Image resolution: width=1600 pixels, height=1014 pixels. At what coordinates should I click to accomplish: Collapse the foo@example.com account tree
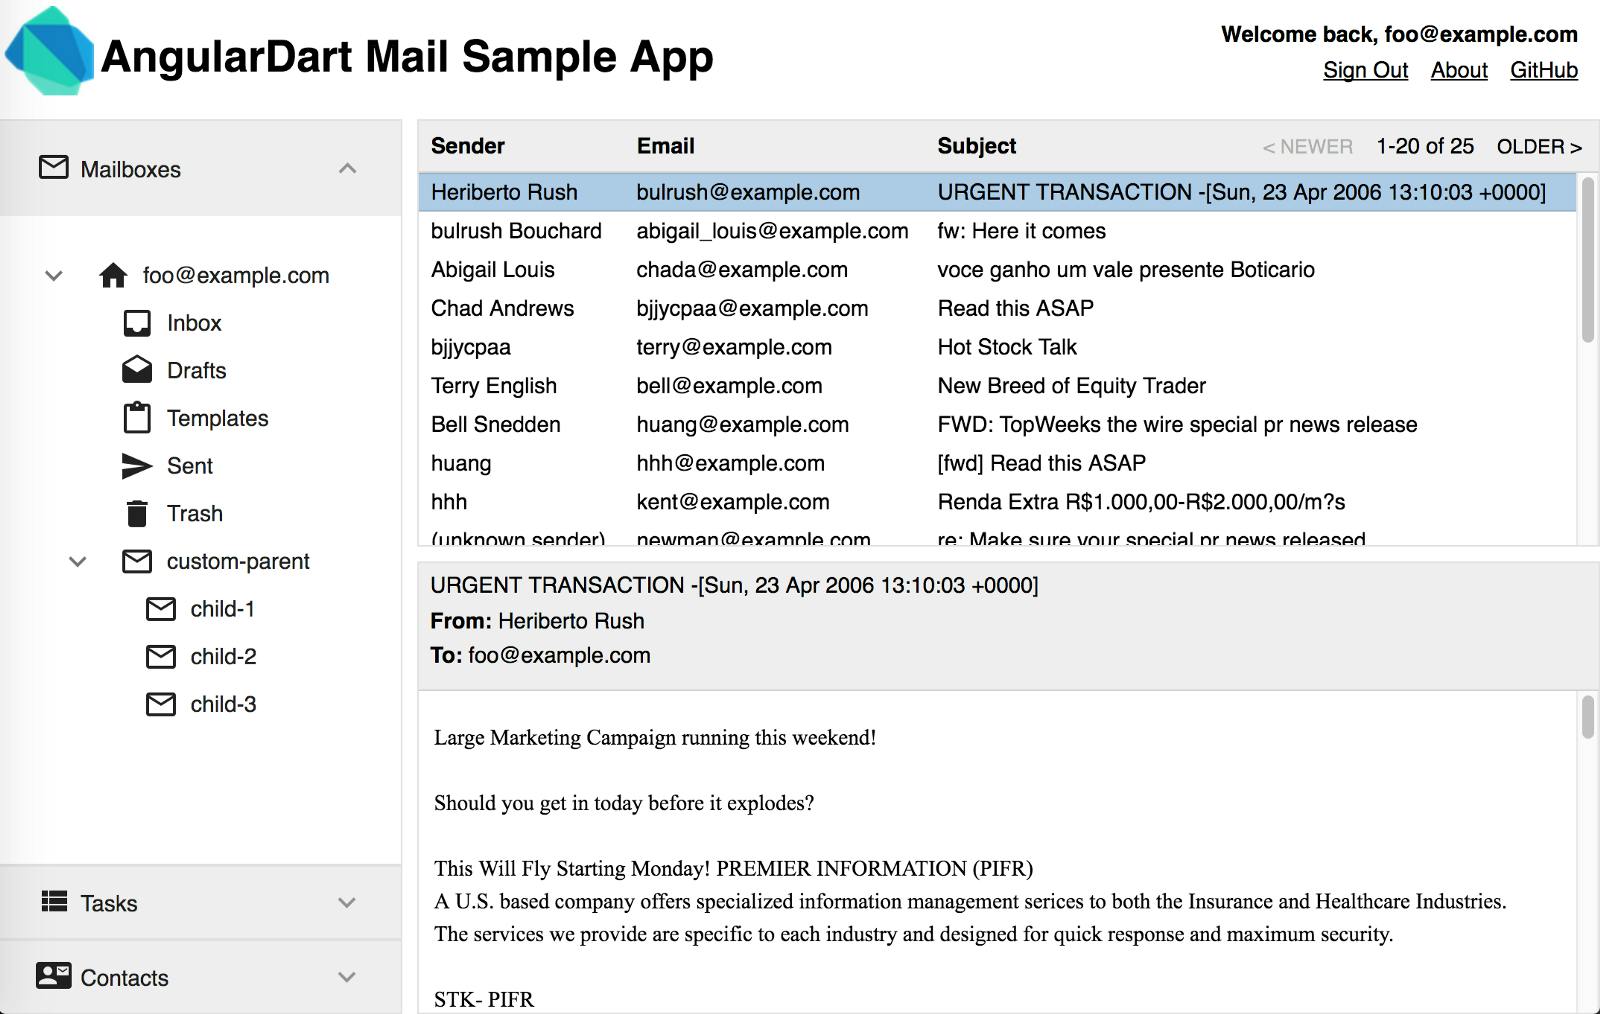click(x=52, y=275)
